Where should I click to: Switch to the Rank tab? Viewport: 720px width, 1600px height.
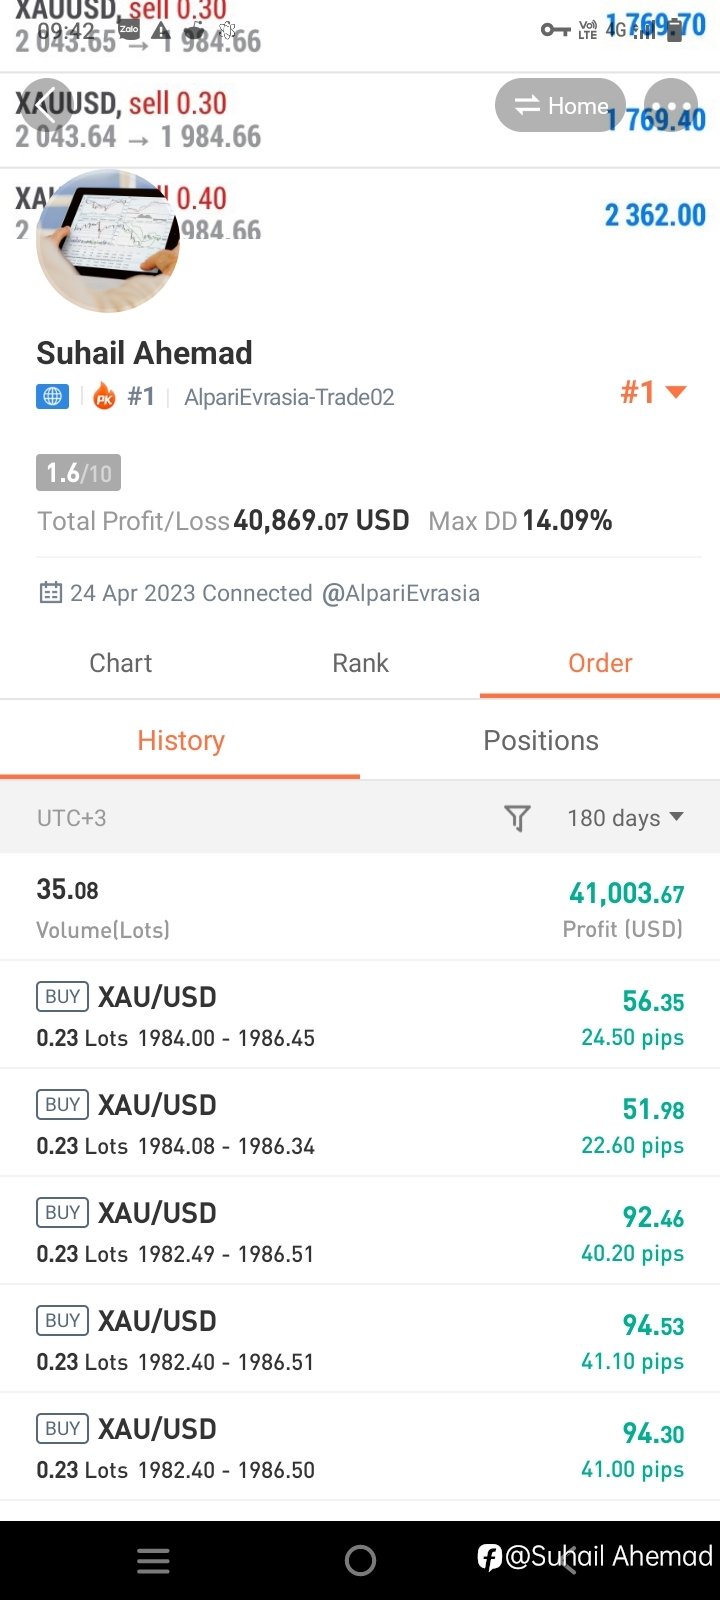(360, 663)
